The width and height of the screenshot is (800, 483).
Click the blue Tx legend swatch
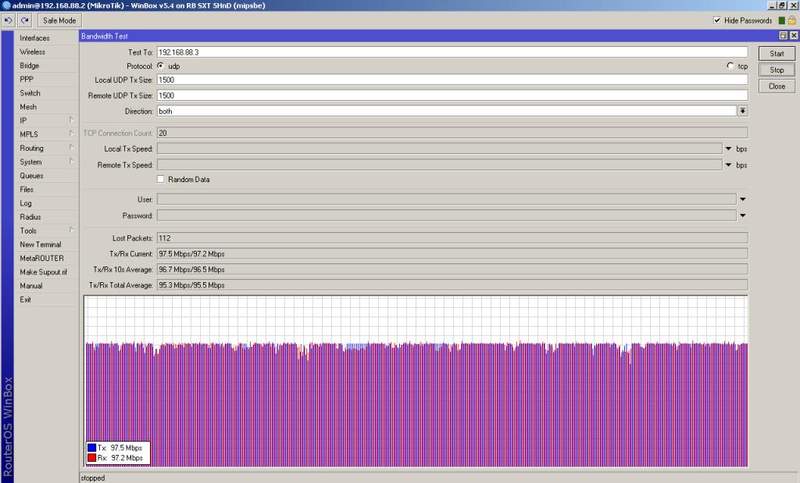pos(92,447)
